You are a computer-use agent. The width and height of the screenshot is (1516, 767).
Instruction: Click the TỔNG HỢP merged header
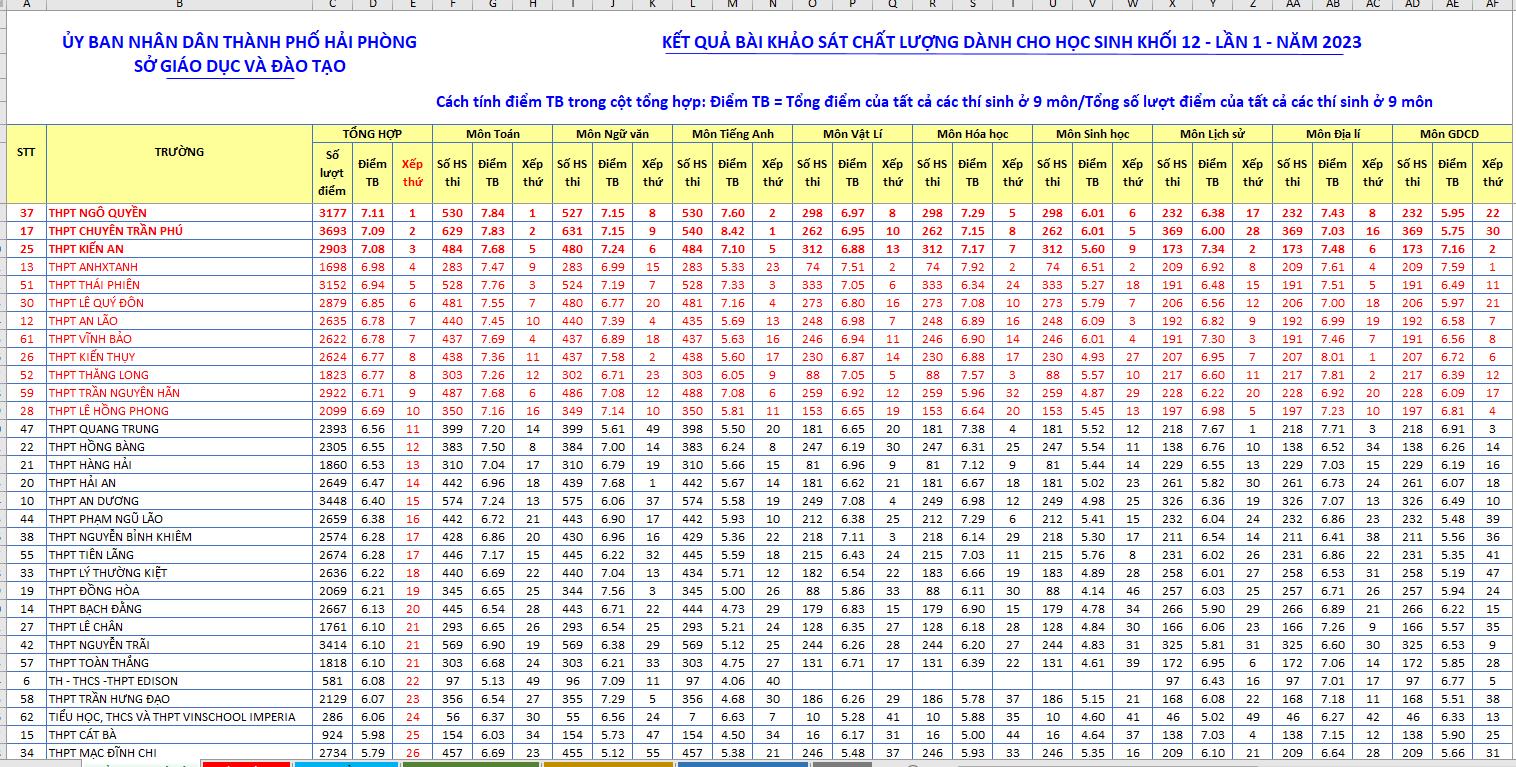tap(372, 133)
